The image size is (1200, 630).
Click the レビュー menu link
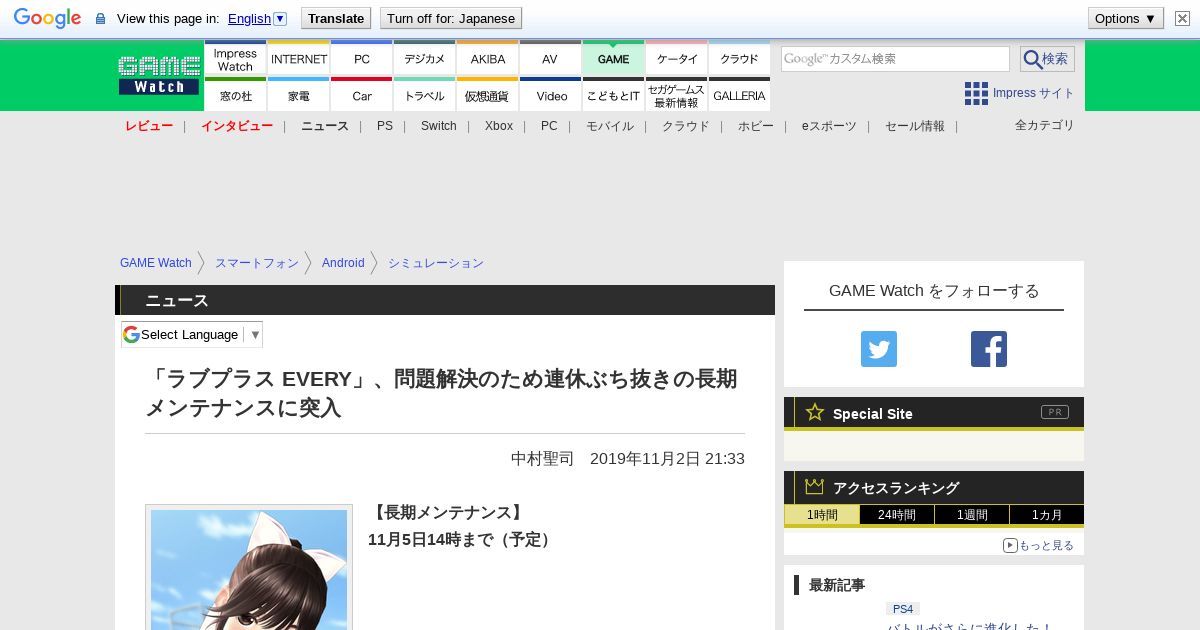[149, 126]
